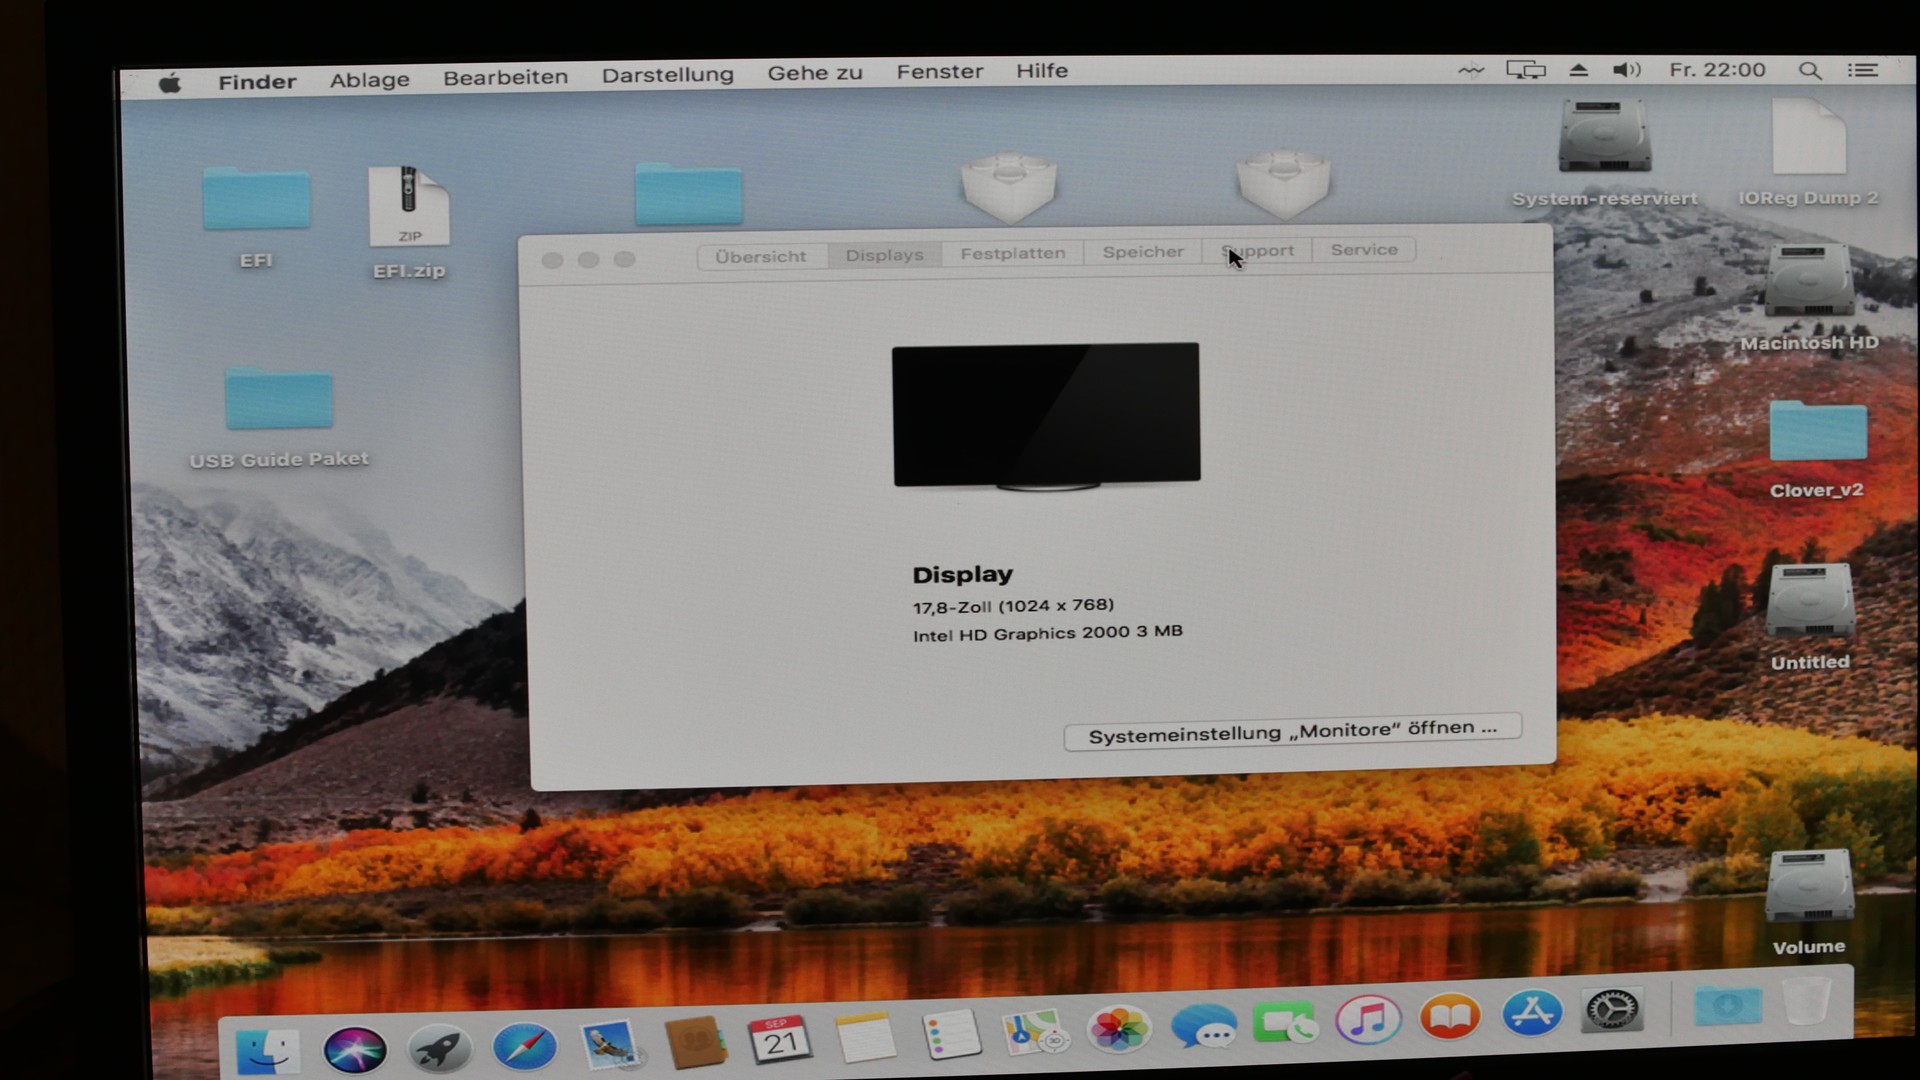Open Launchpad rocket icon
Image resolution: width=1920 pixels, height=1080 pixels.
(439, 1048)
